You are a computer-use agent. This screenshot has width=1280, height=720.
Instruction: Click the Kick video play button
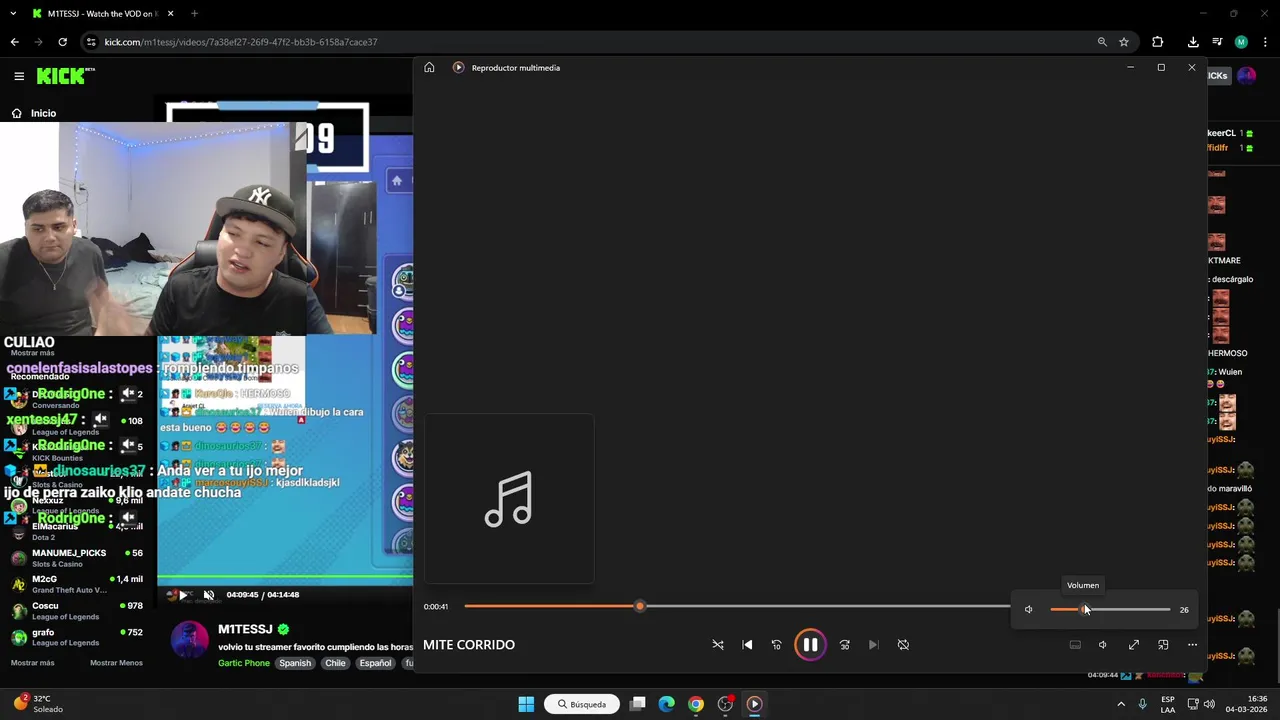[x=181, y=595]
